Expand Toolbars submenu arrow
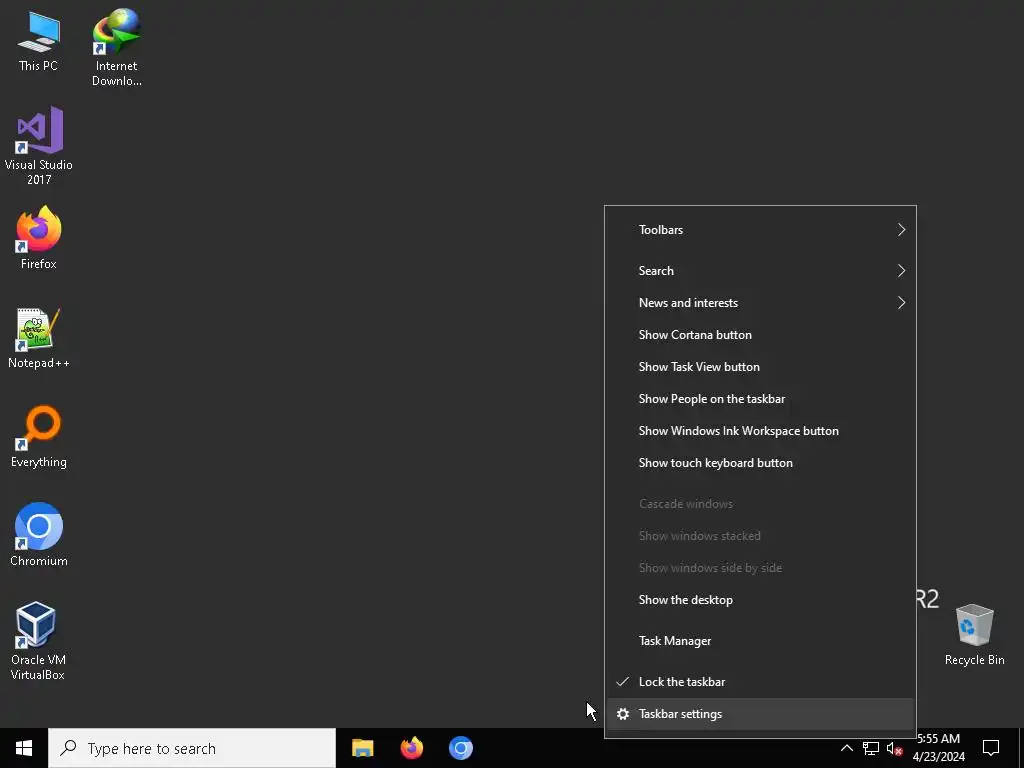1024x768 pixels. pyautogui.click(x=901, y=229)
